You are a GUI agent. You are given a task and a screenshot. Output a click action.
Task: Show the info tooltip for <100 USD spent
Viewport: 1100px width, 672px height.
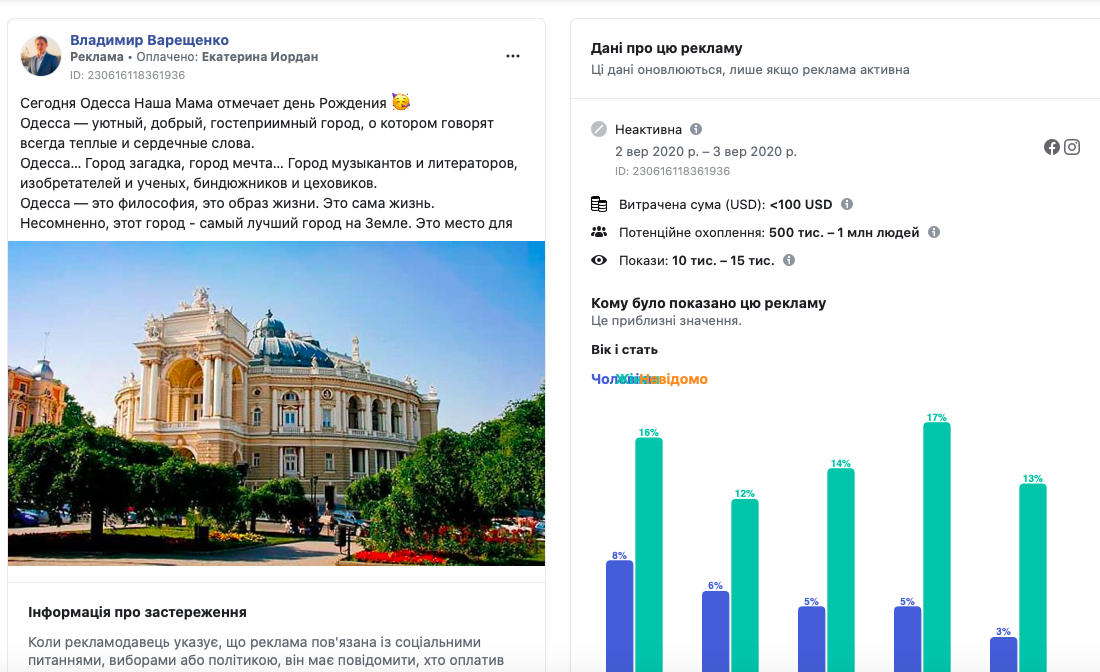click(x=847, y=204)
